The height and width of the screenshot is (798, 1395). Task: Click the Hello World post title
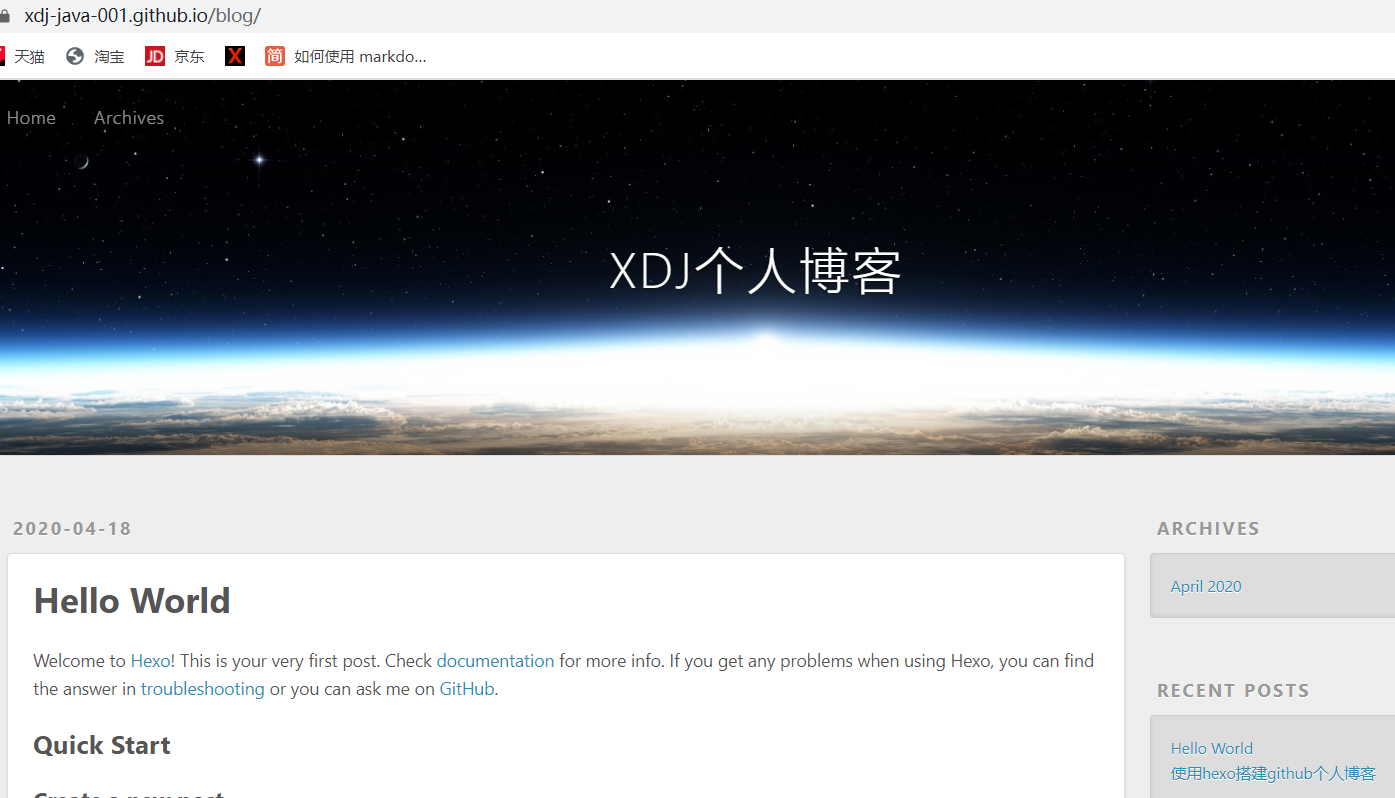(131, 600)
